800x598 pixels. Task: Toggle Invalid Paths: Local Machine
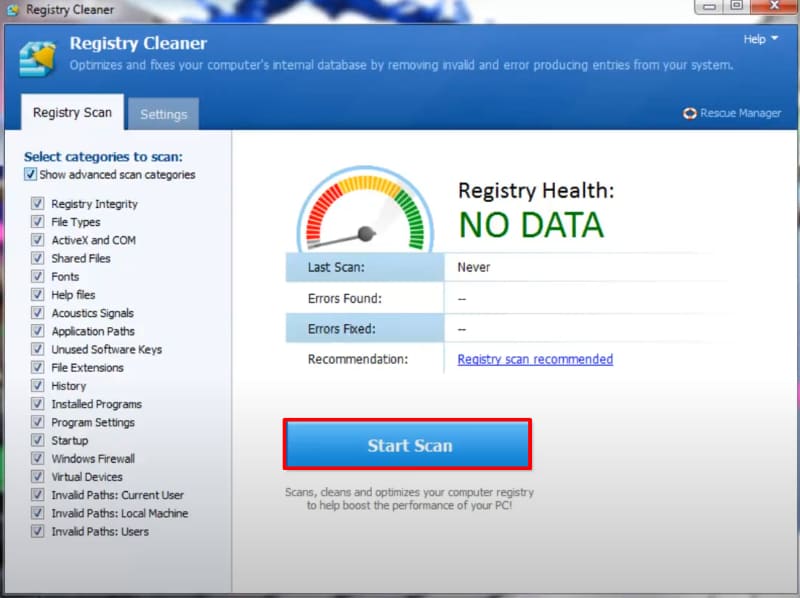click(x=37, y=513)
